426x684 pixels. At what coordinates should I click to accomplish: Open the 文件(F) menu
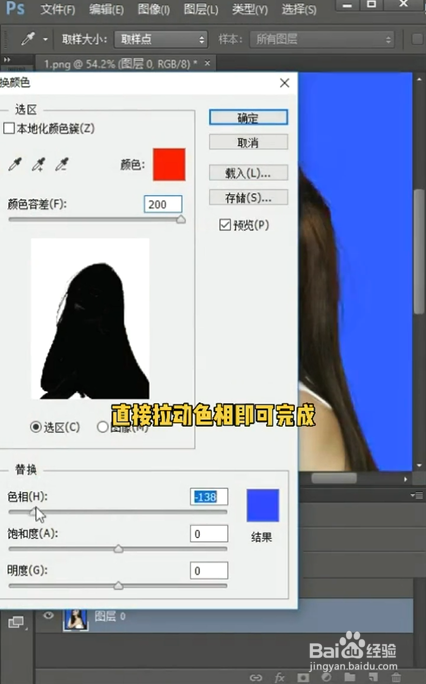(58, 9)
